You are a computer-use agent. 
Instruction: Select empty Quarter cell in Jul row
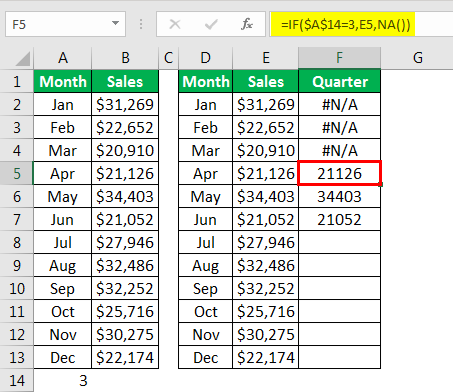click(340, 242)
